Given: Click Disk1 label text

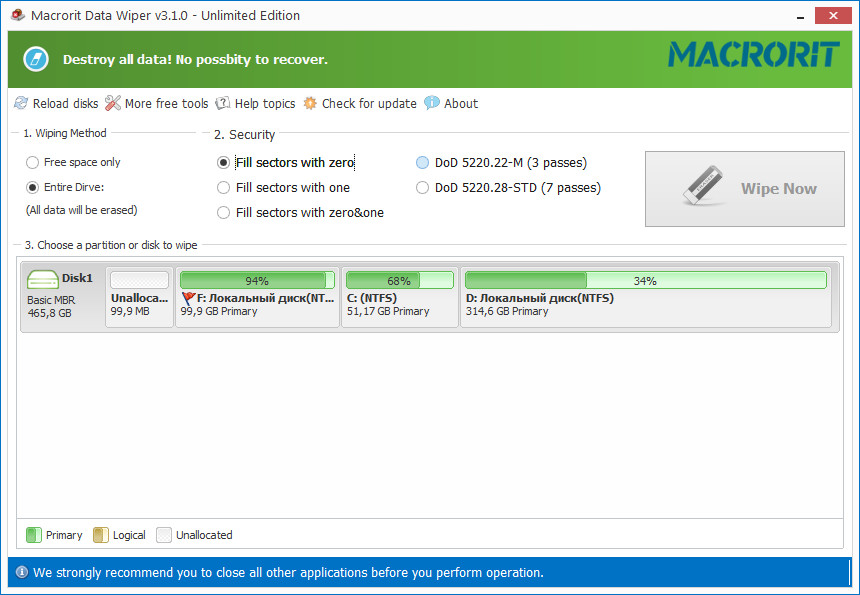Looking at the screenshot, I should click(77, 278).
